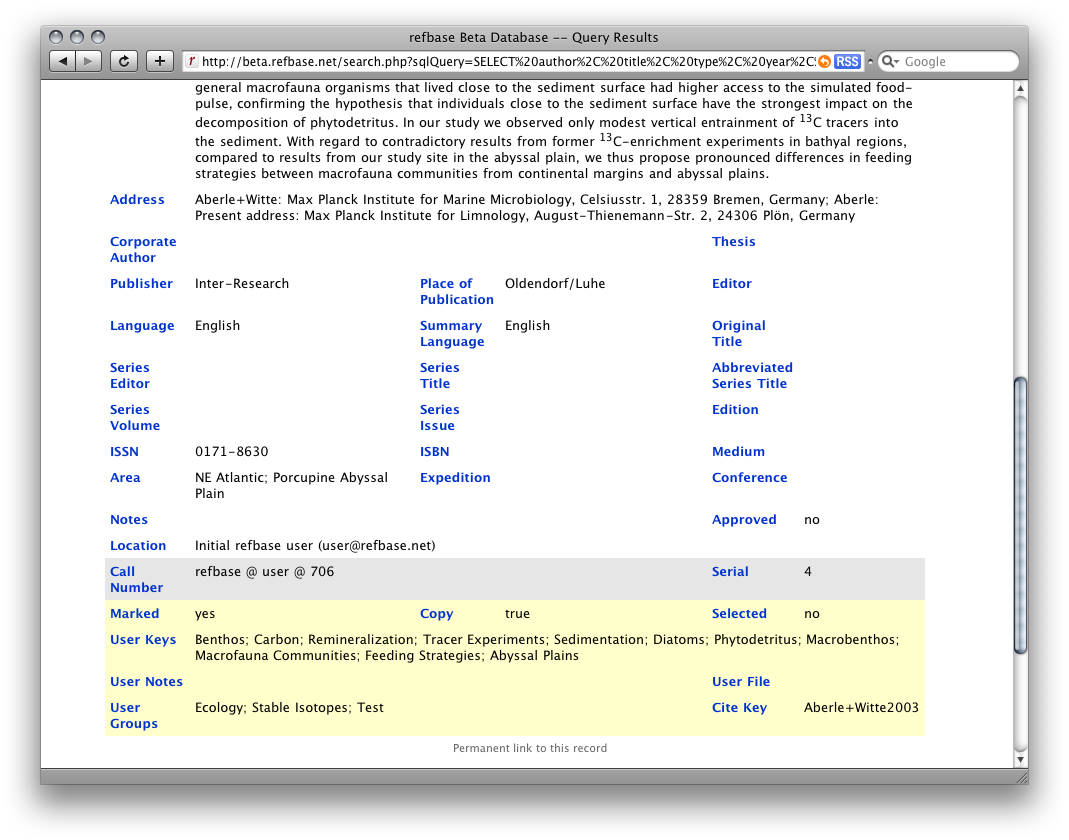Click the Ecology; Stable Isotopes; Test groups text
This screenshot has width=1069, height=840.
(x=289, y=708)
